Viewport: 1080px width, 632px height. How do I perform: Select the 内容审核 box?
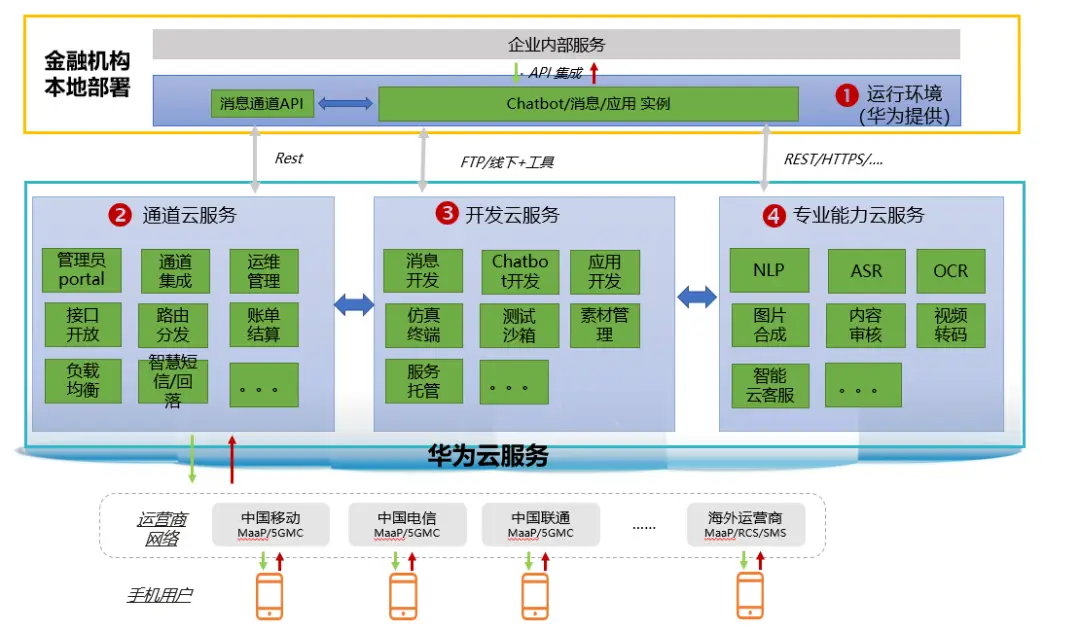[x=866, y=325]
